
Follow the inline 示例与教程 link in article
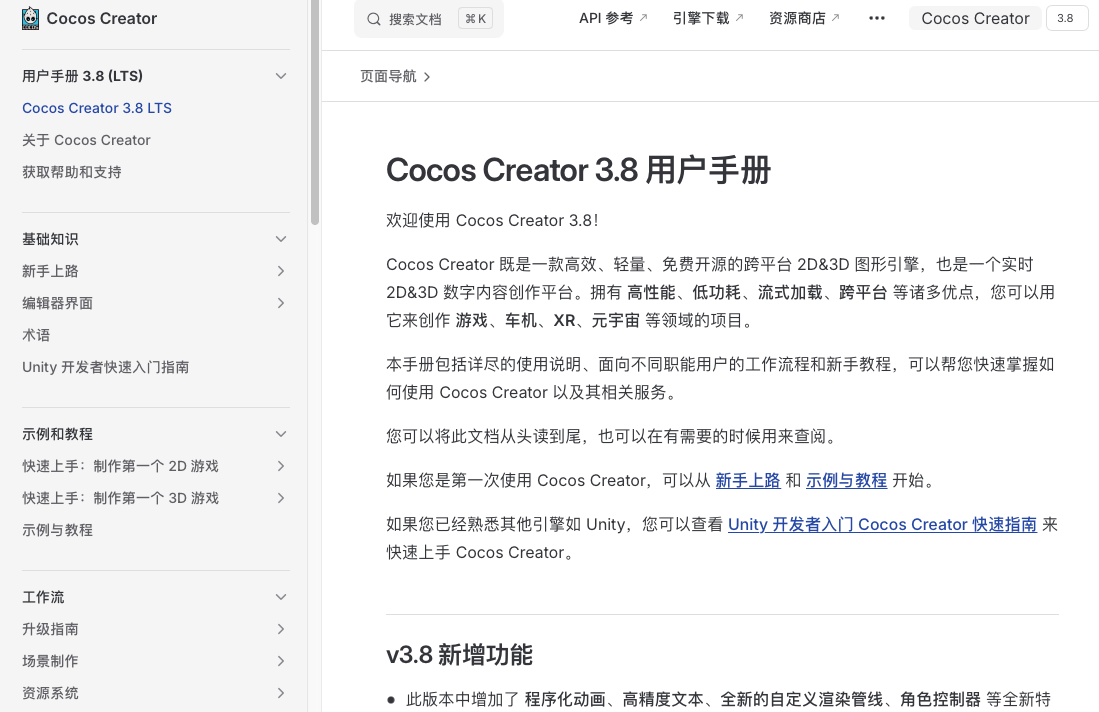tap(847, 481)
